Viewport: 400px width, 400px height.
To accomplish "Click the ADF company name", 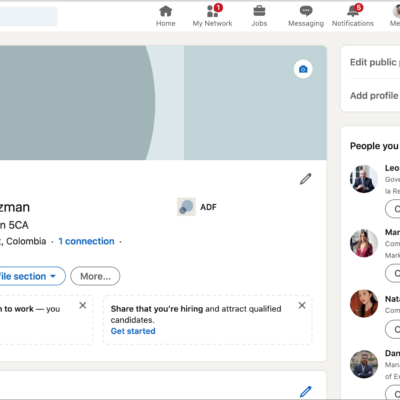I will 208,207.
